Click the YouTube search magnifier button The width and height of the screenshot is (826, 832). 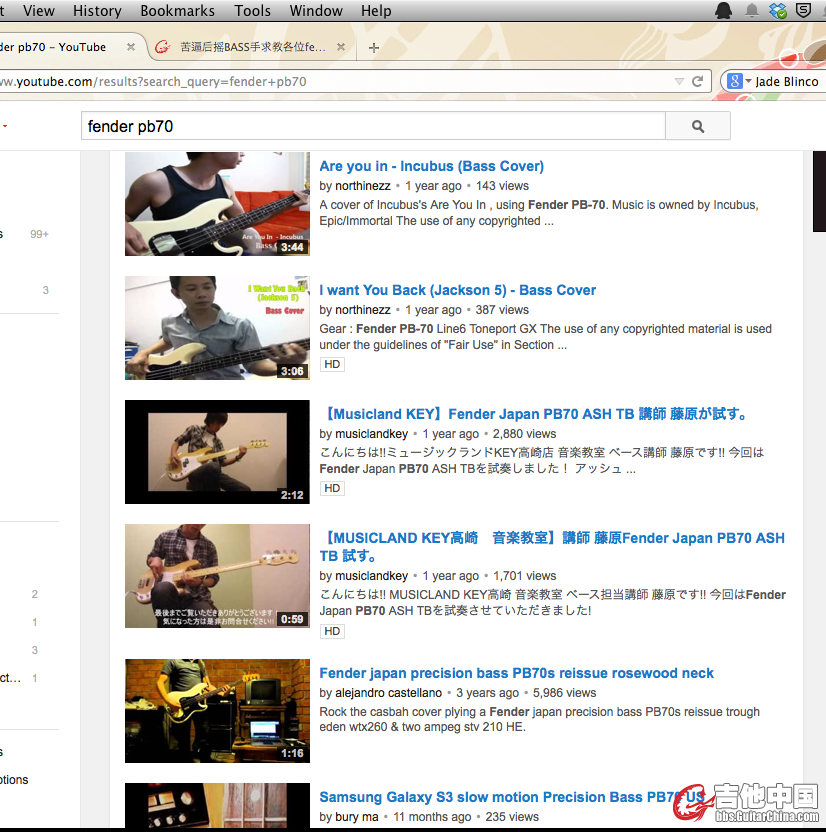point(698,126)
